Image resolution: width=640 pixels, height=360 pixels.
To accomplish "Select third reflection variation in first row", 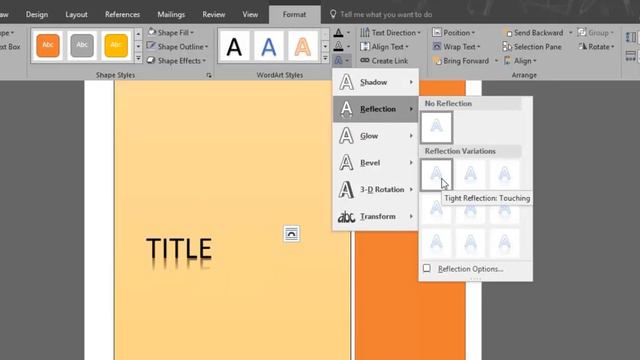I will point(504,175).
